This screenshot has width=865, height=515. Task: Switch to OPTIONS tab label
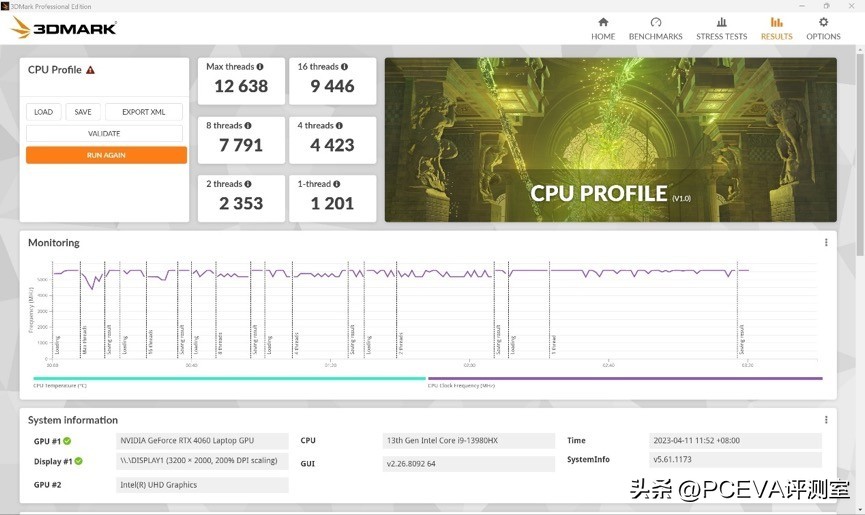(823, 36)
